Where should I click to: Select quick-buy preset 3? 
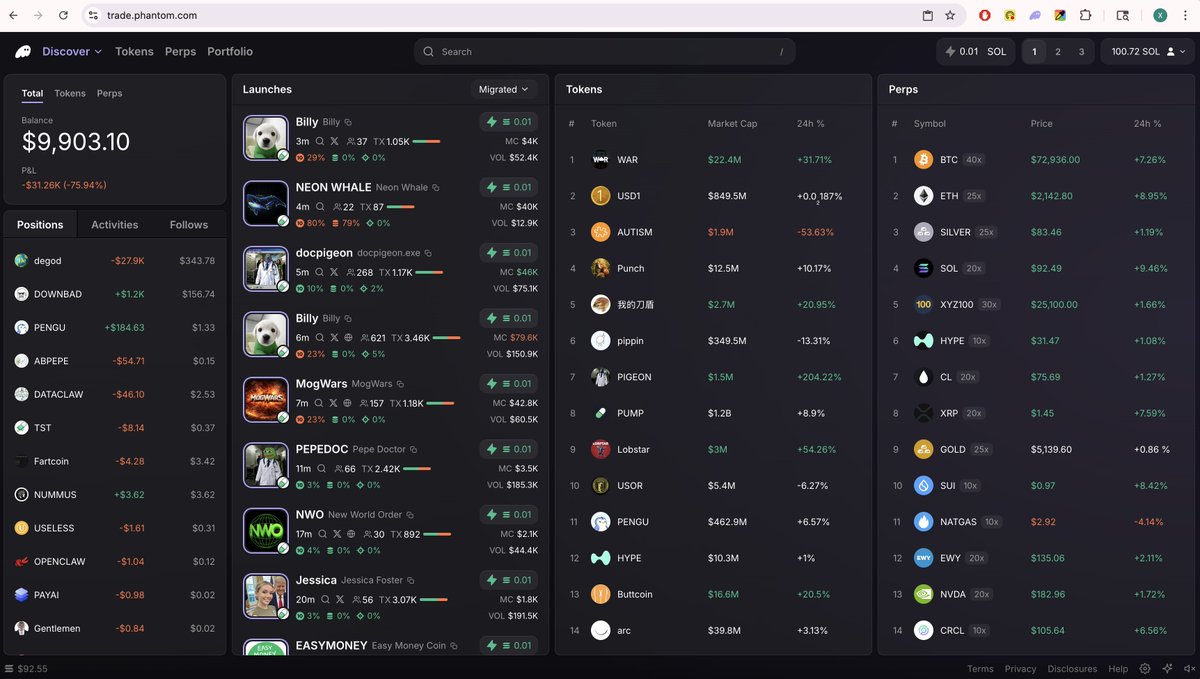1081,52
